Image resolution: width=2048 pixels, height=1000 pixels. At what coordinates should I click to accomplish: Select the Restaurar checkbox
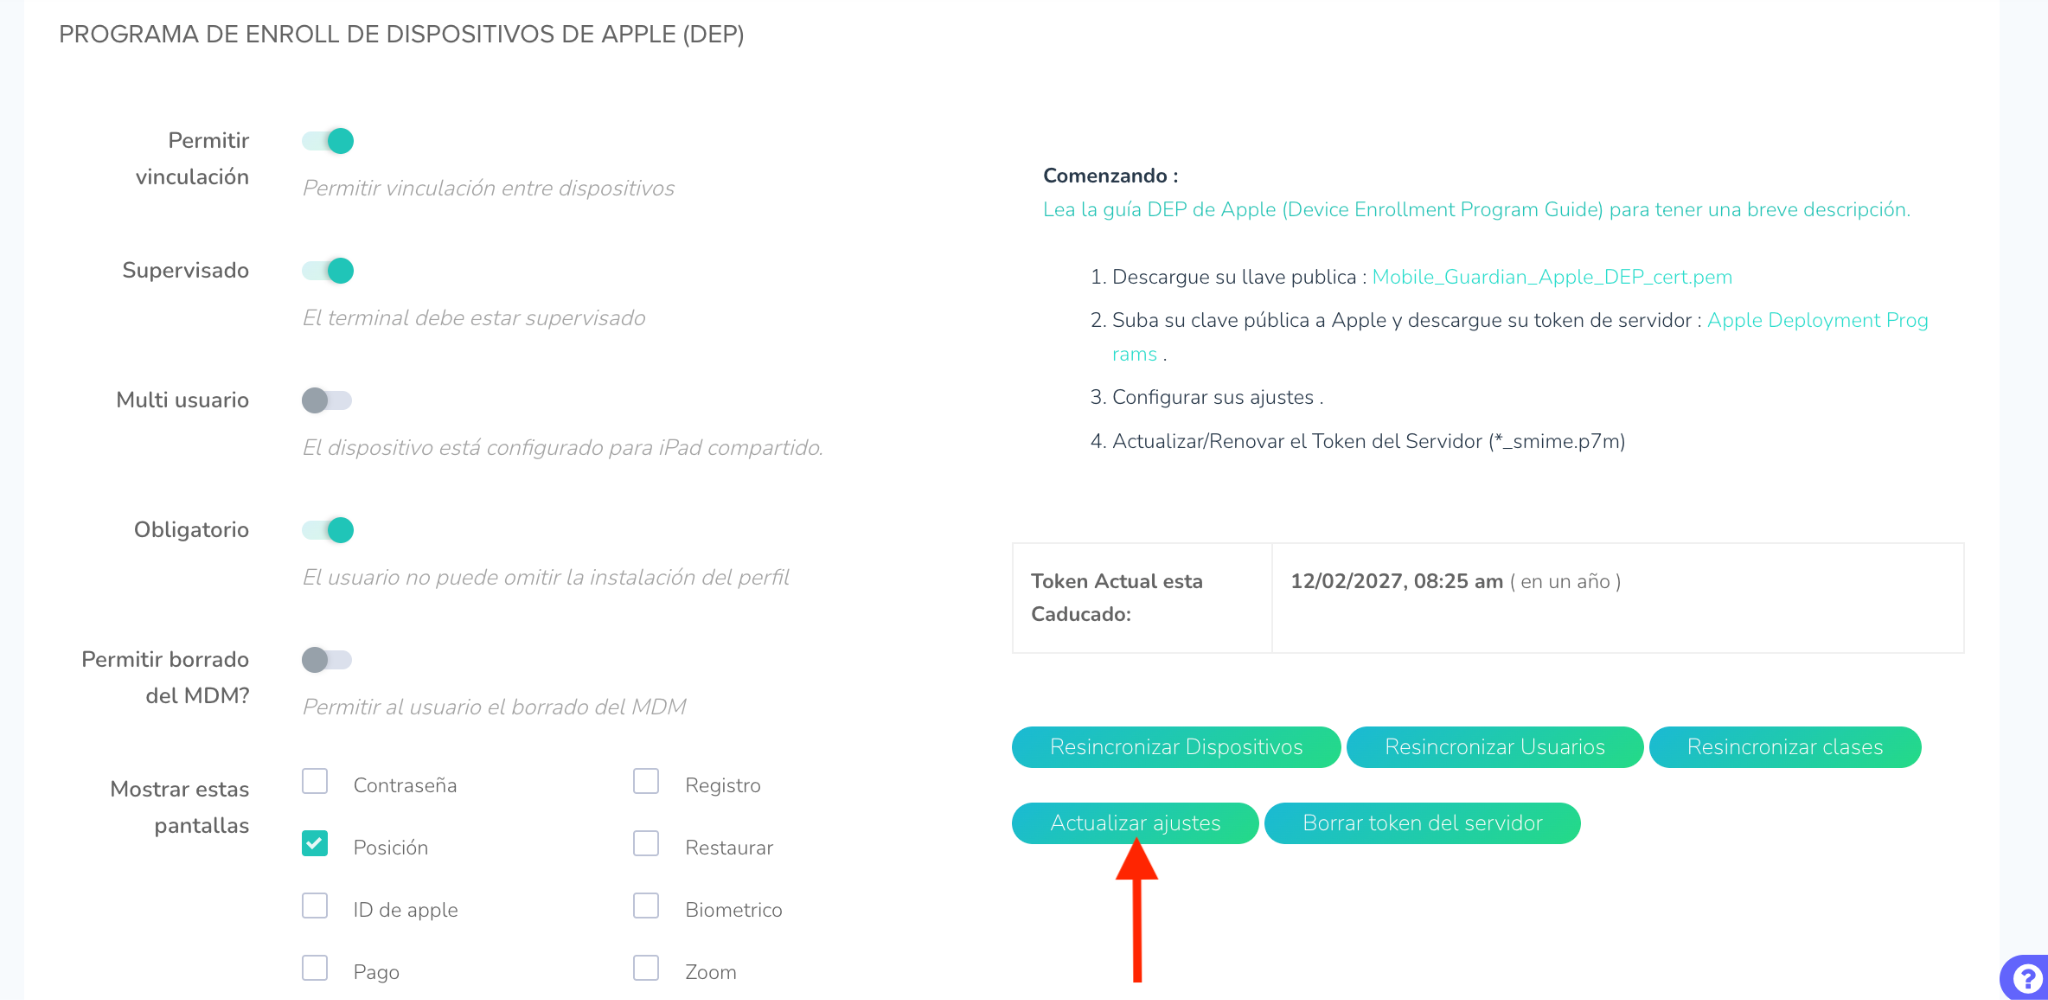pos(646,844)
